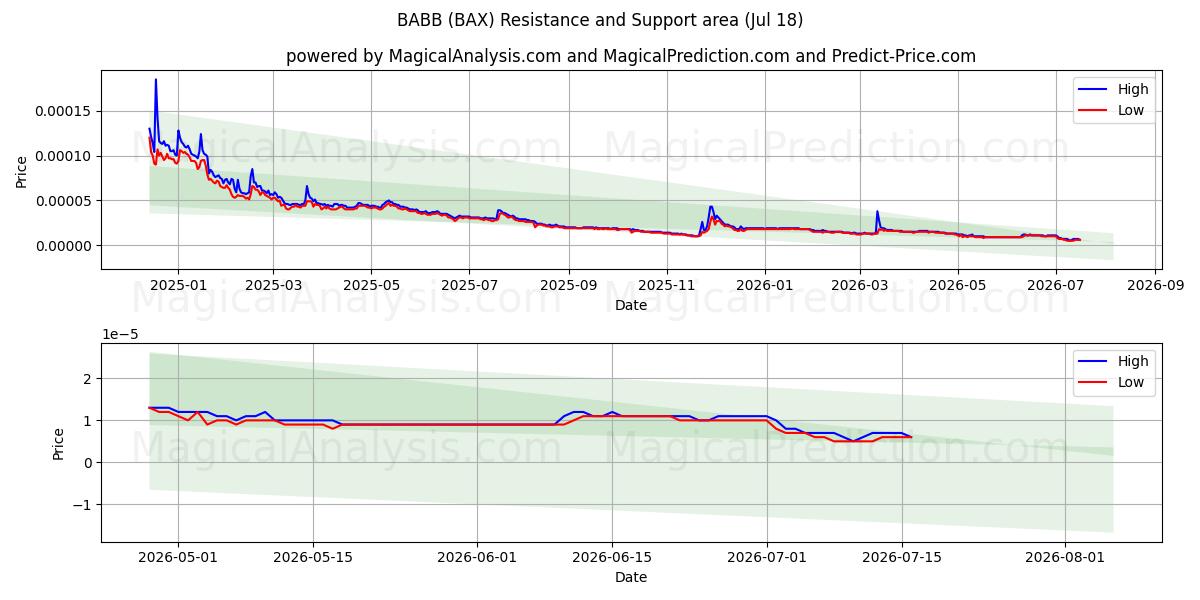Screen dimensions: 1200x600
Task: Click the '2026-06-15' date tick label
Action: coord(612,557)
